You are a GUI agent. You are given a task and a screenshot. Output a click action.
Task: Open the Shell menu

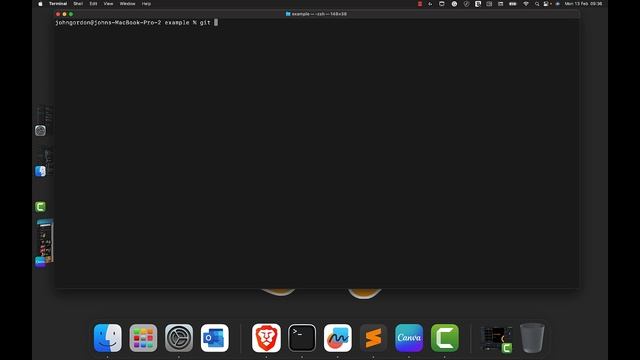78,4
